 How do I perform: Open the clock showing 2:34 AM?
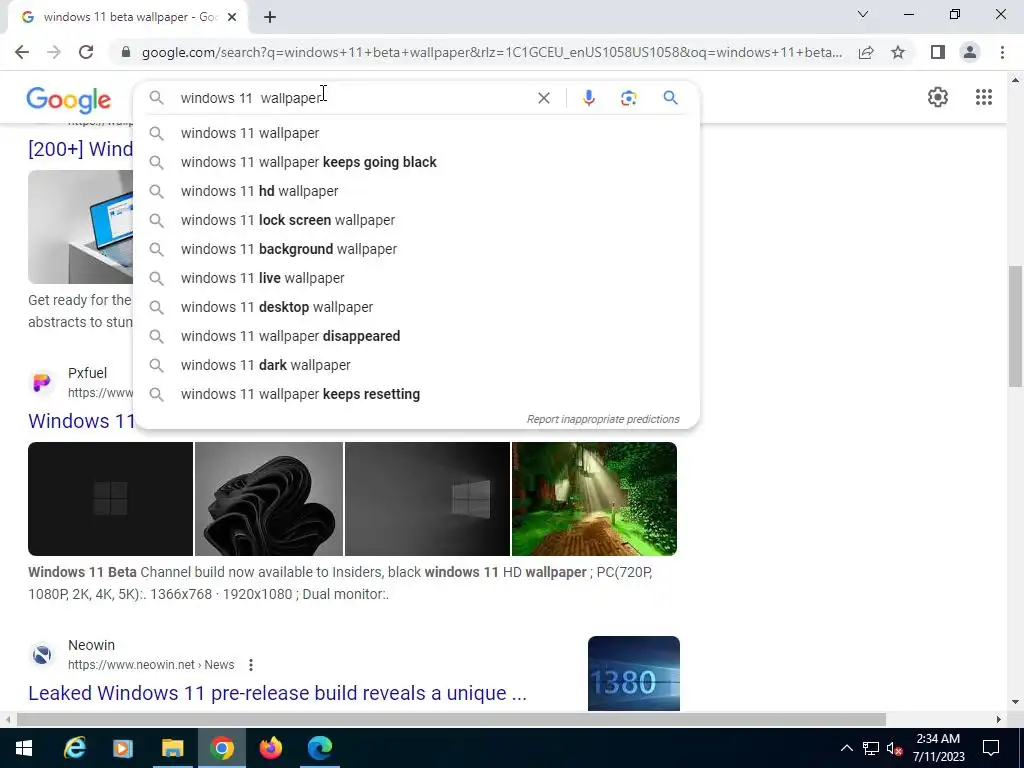(x=938, y=748)
